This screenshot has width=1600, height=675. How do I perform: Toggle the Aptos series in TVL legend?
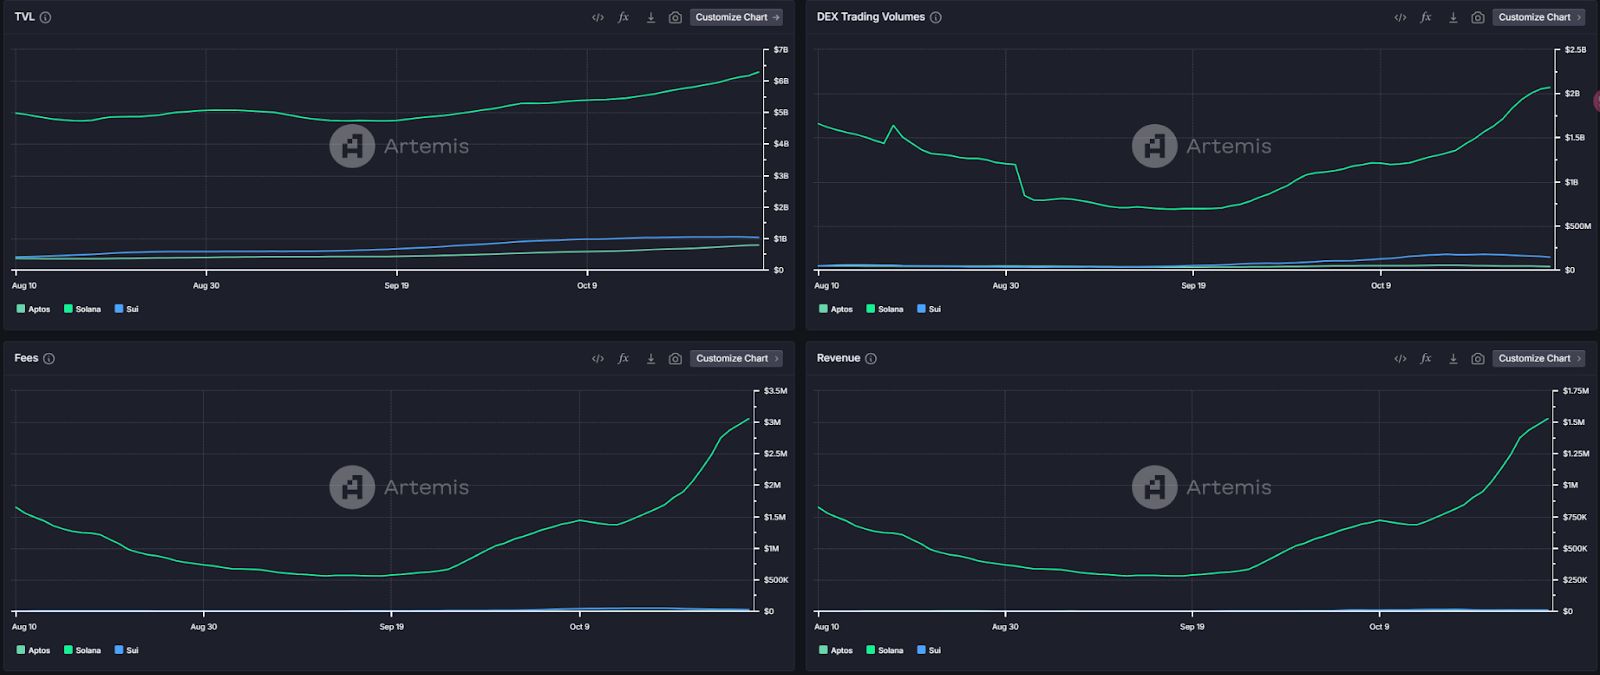tap(33, 309)
